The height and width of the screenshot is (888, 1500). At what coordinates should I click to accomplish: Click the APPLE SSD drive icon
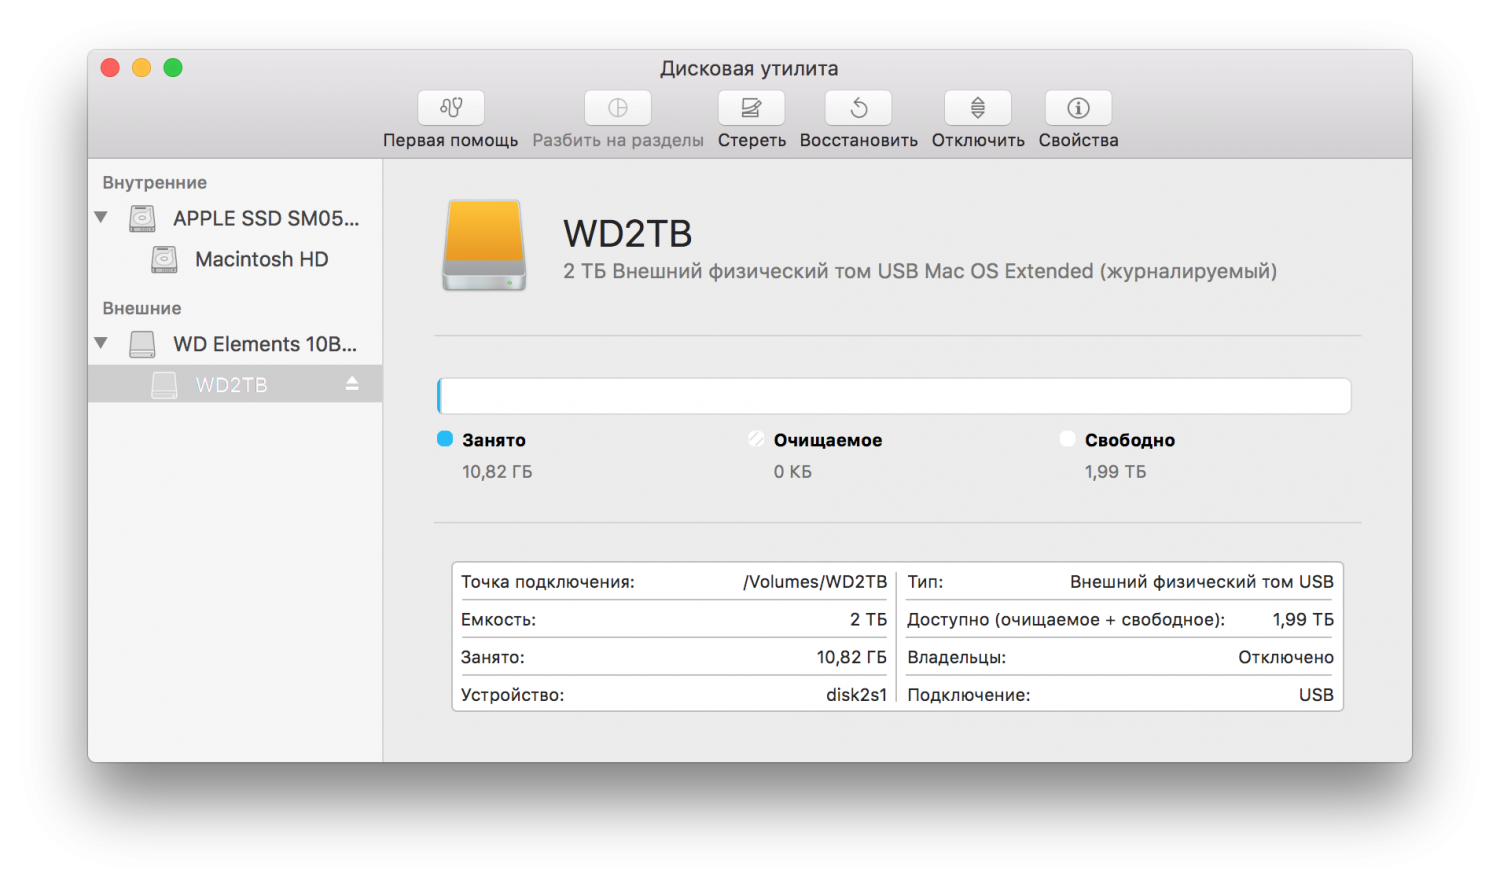tap(143, 218)
